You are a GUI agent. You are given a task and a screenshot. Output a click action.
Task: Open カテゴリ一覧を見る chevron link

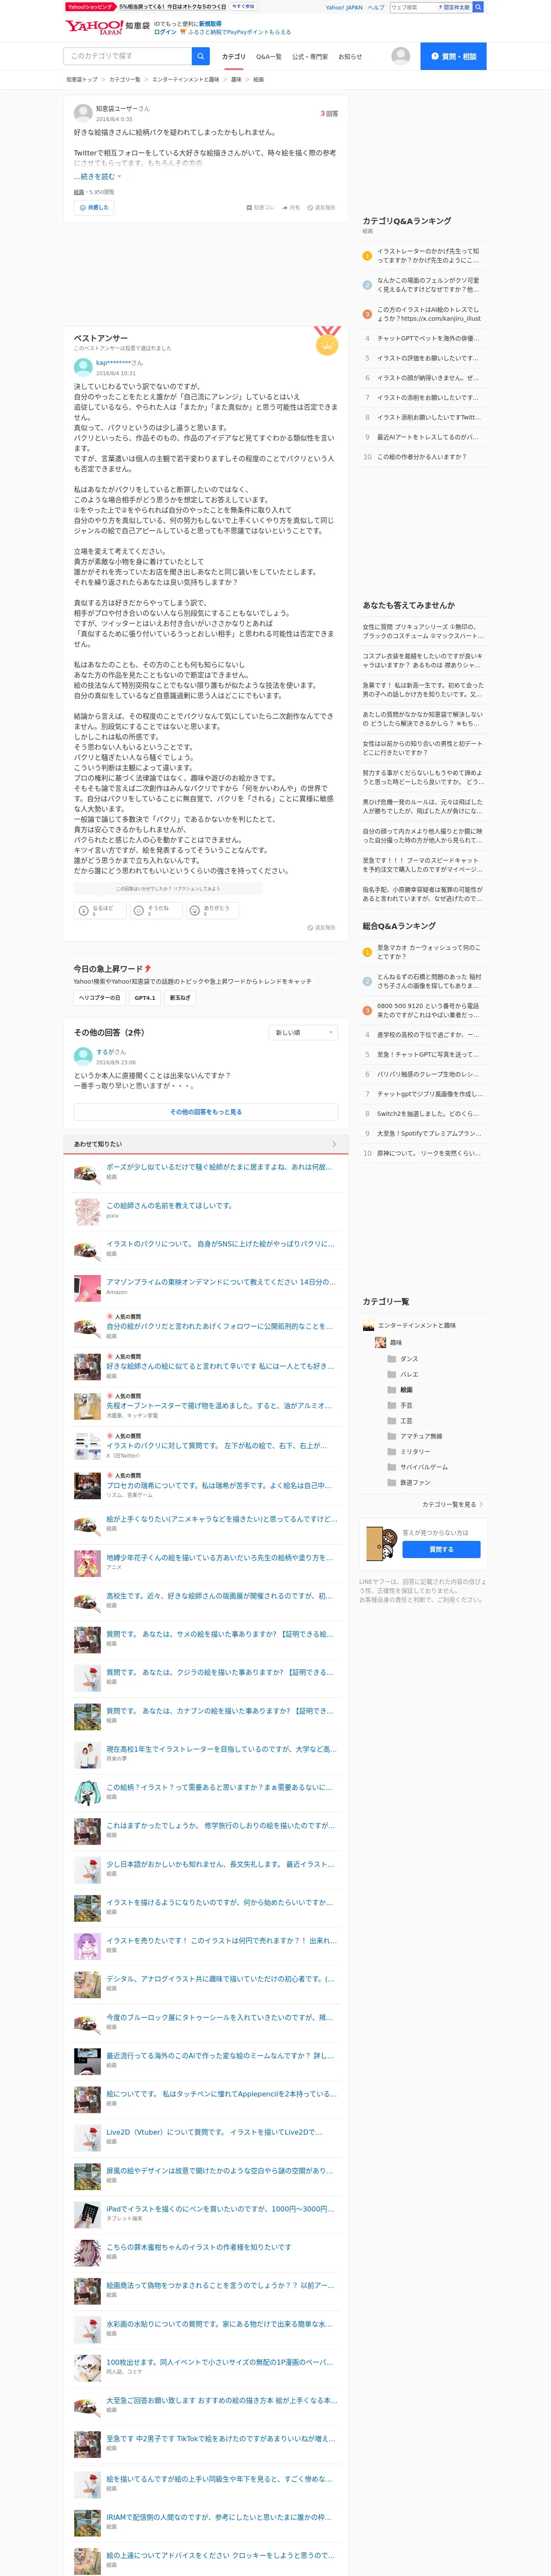pos(453,1504)
